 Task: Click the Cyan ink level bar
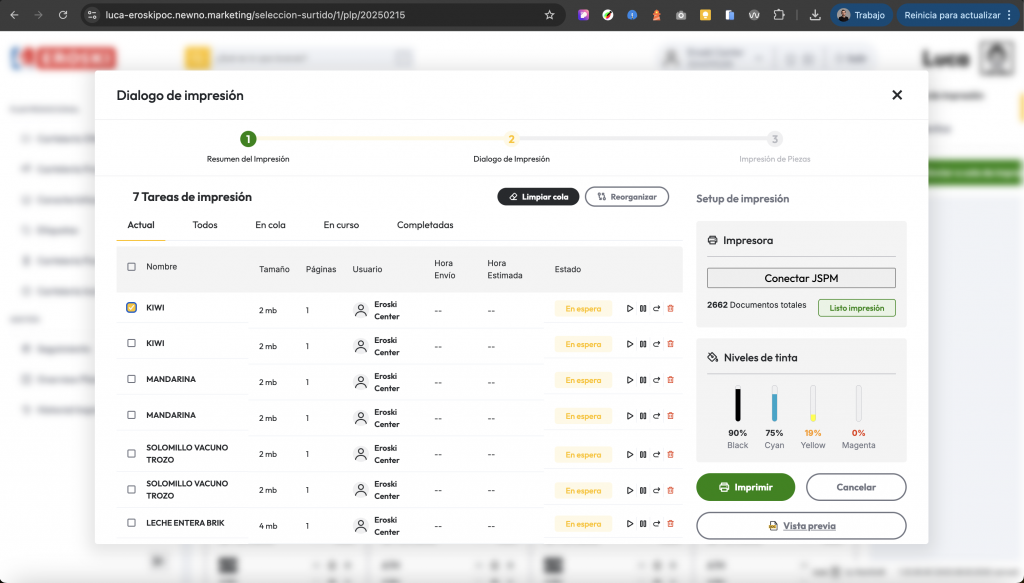point(774,404)
